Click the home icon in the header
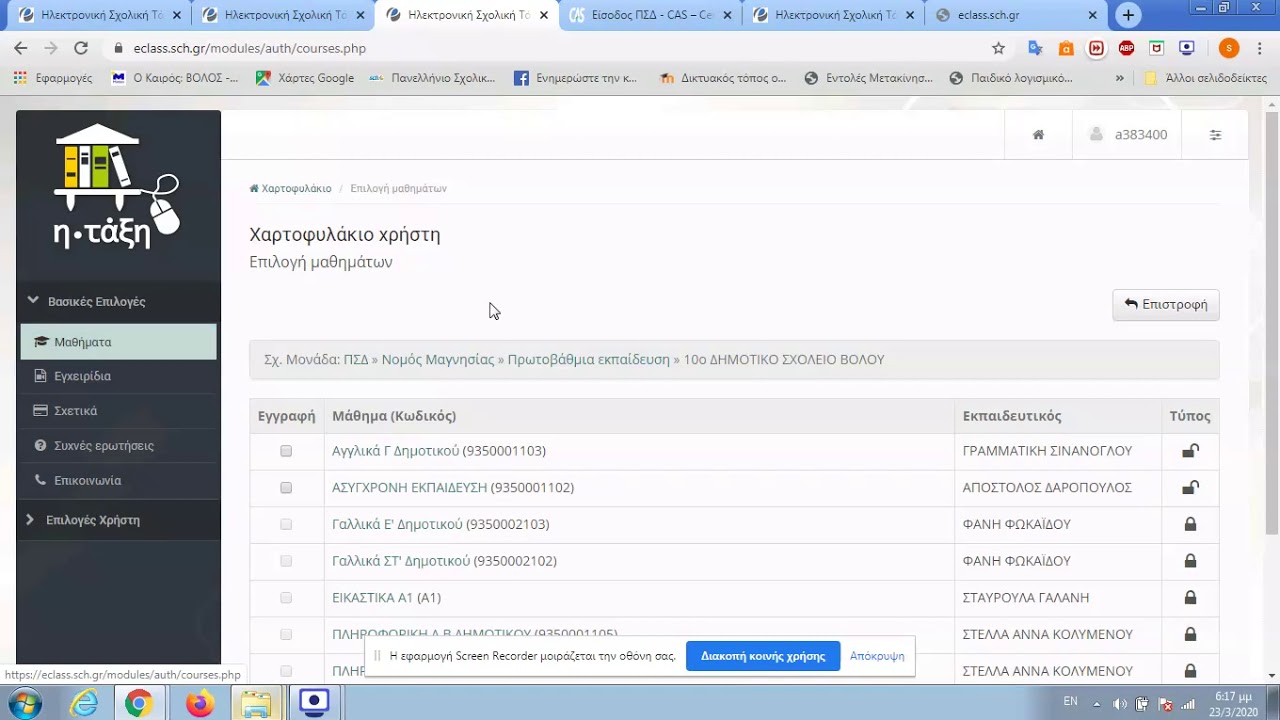The height and width of the screenshot is (720, 1280). [x=1038, y=135]
